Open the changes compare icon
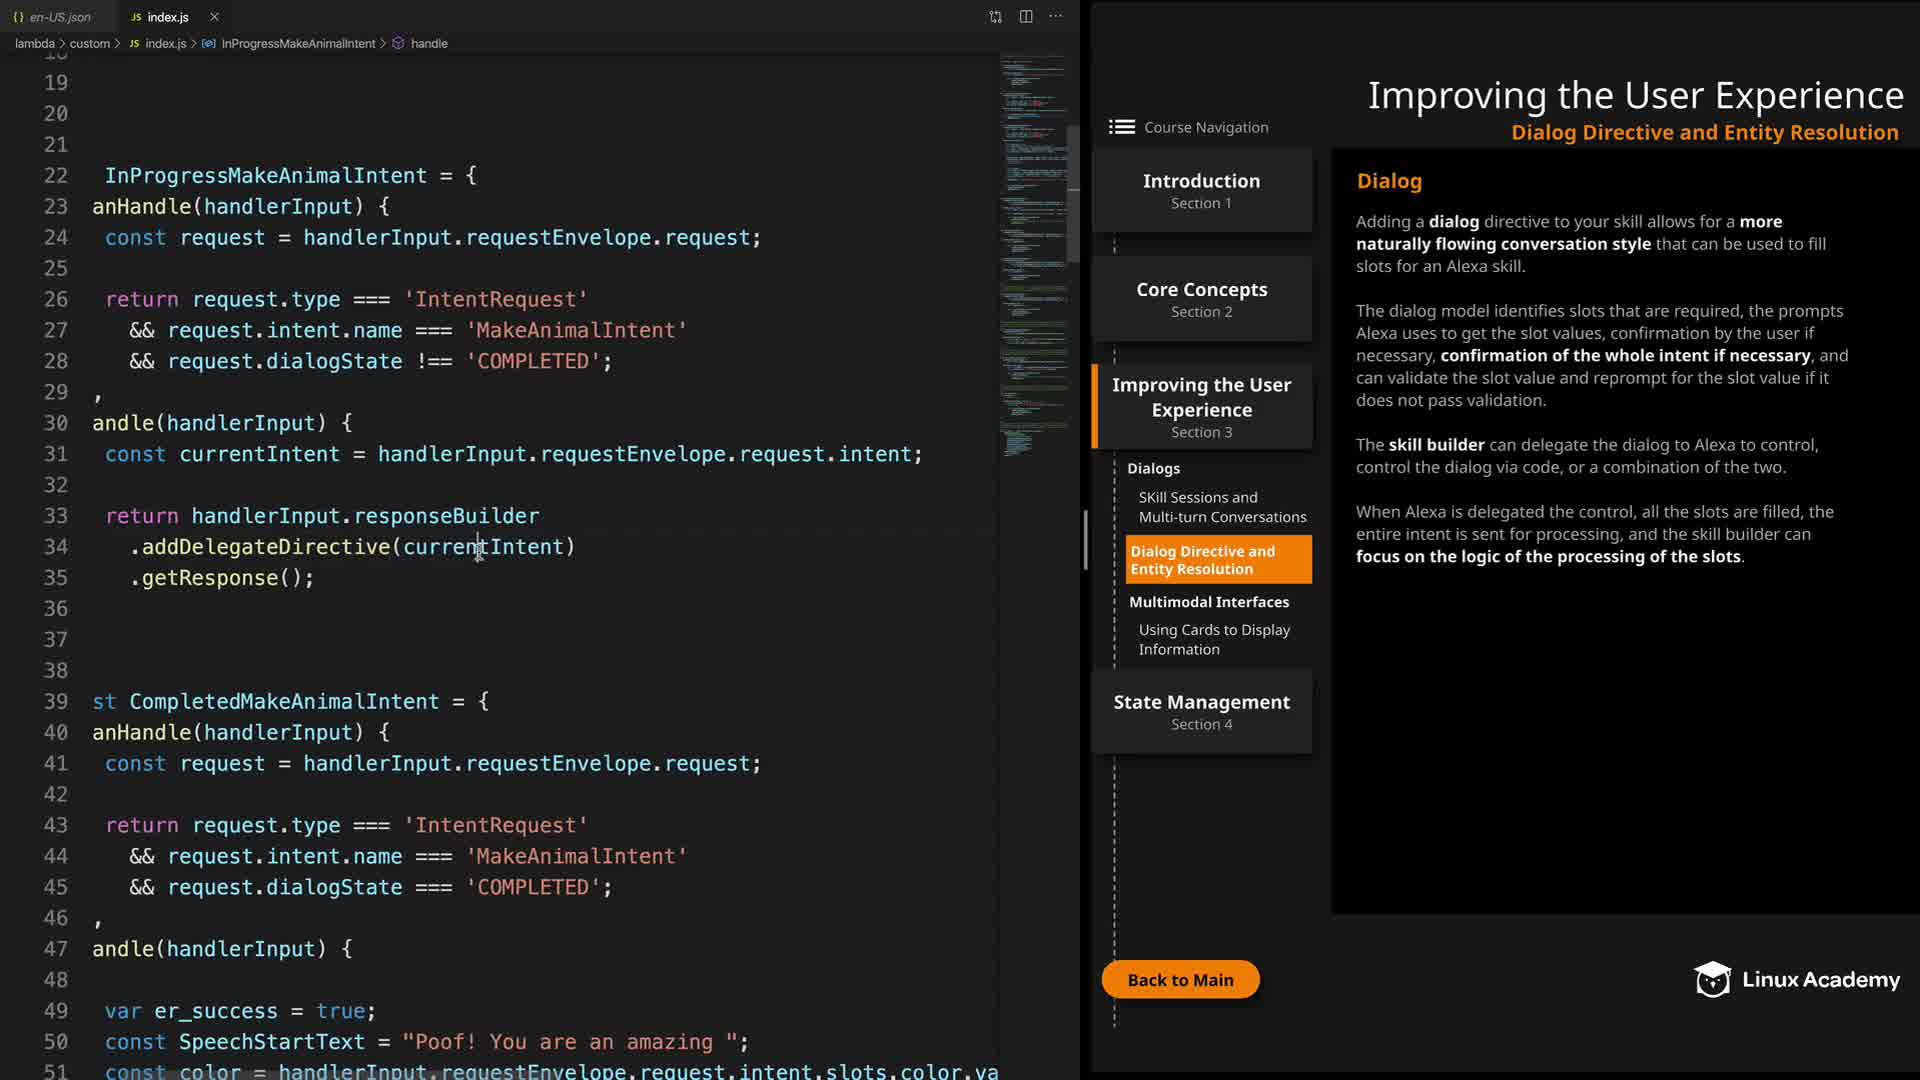The image size is (1920, 1080). [x=995, y=17]
